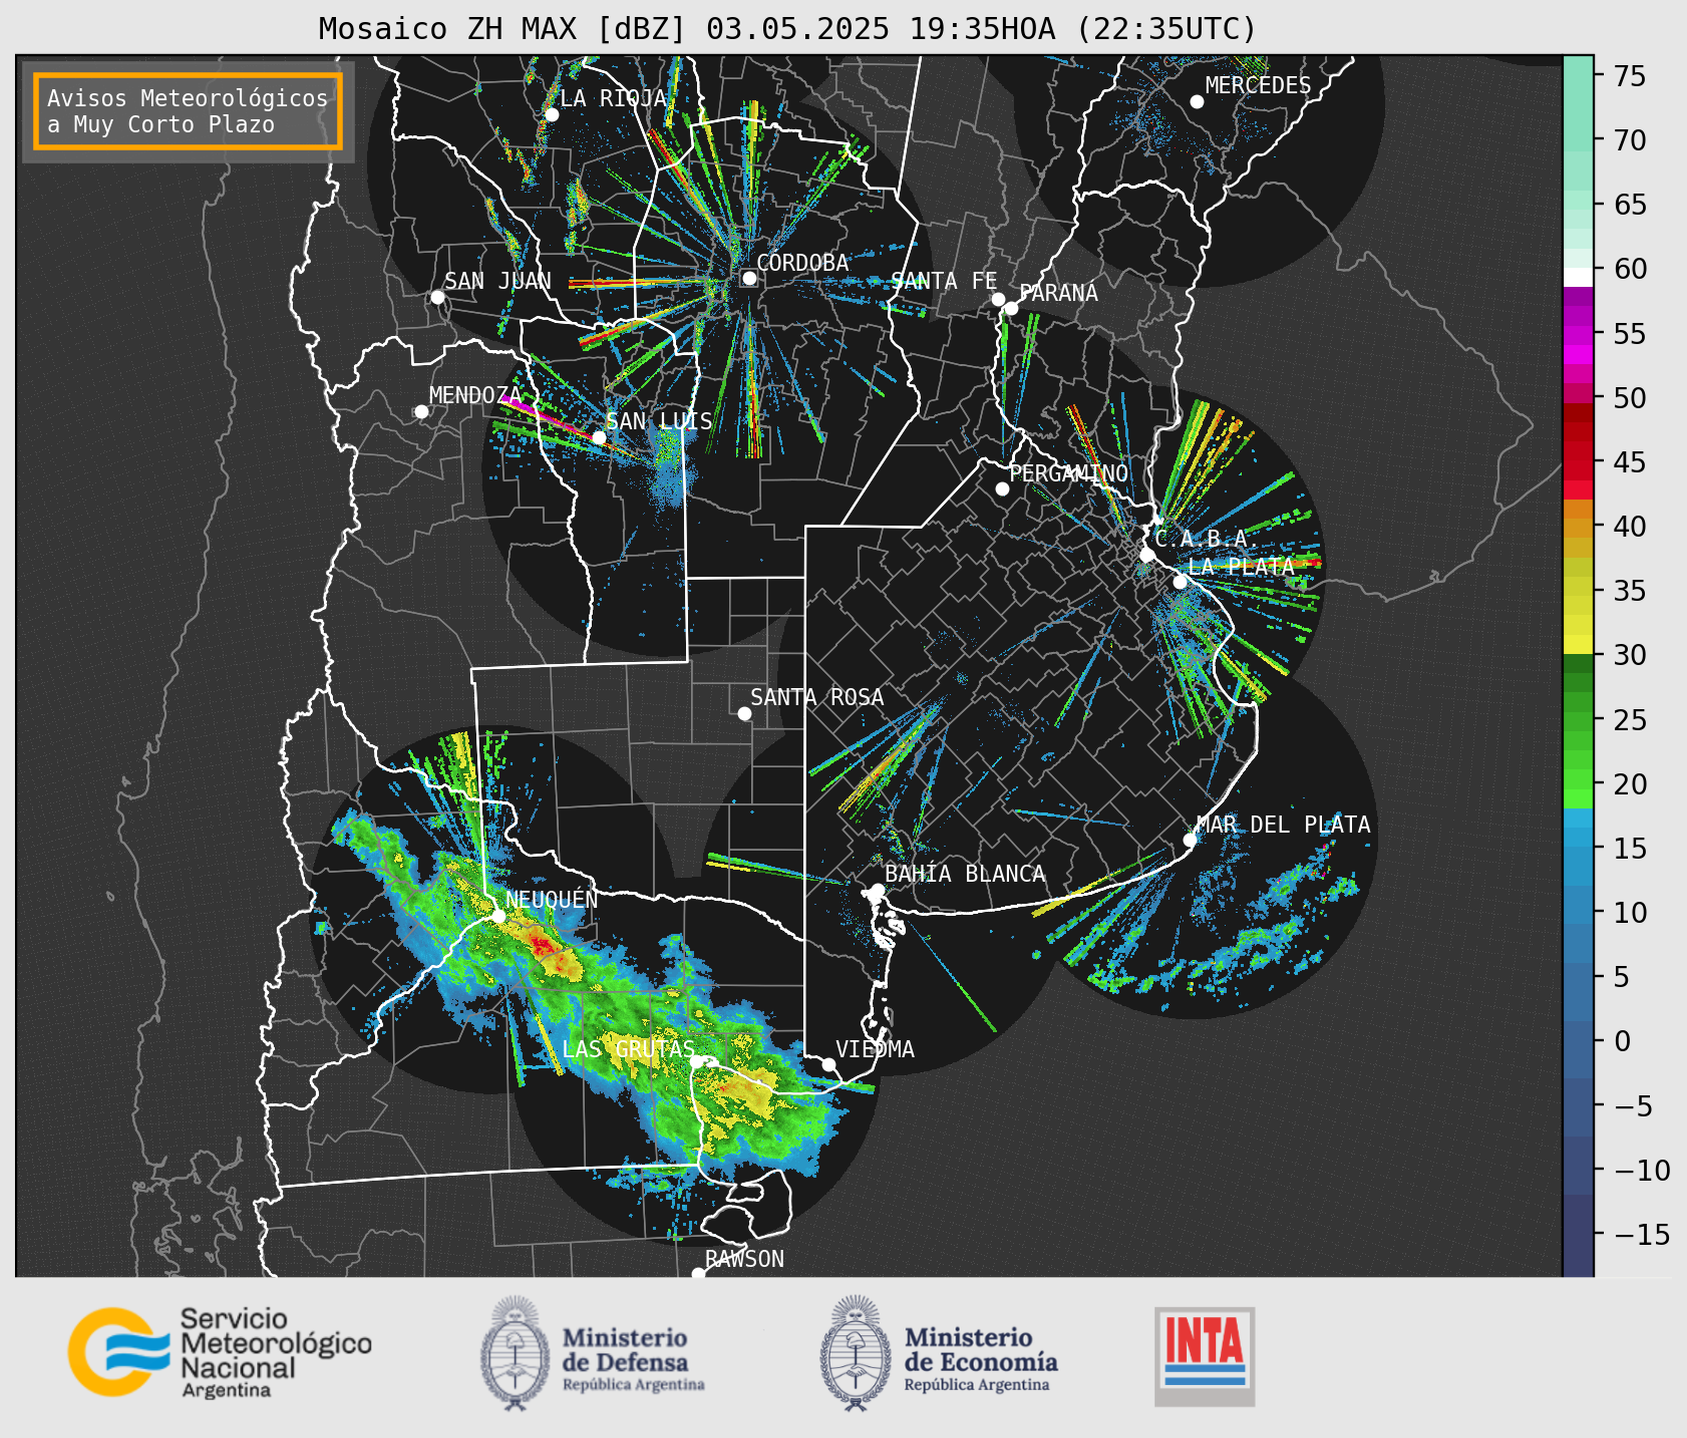Click the 0 dBZ label on color scale
Screen dimensions: 1687x1438
click(x=1621, y=1041)
